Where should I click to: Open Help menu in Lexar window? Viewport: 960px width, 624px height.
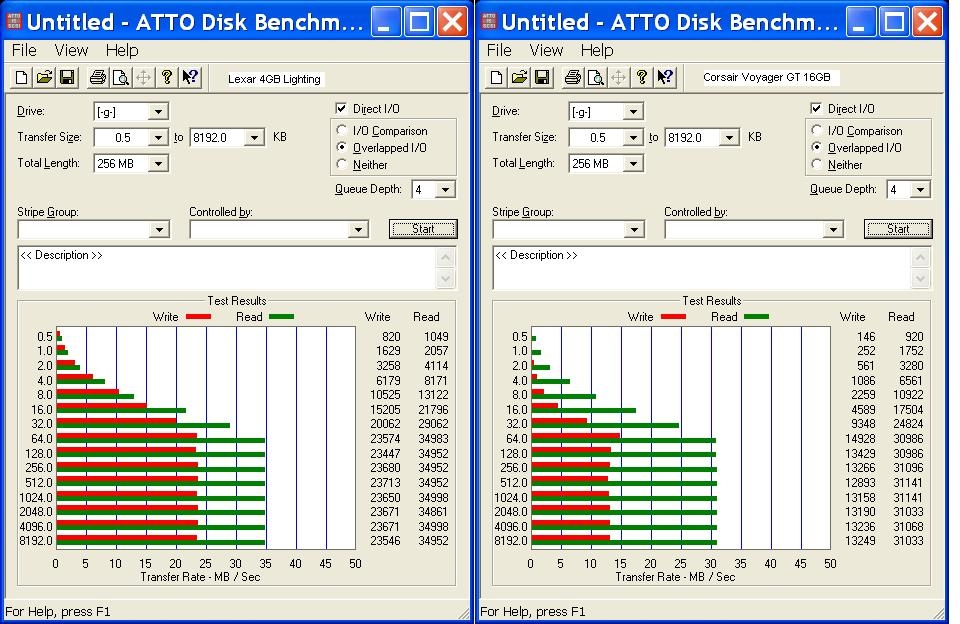tap(122, 50)
